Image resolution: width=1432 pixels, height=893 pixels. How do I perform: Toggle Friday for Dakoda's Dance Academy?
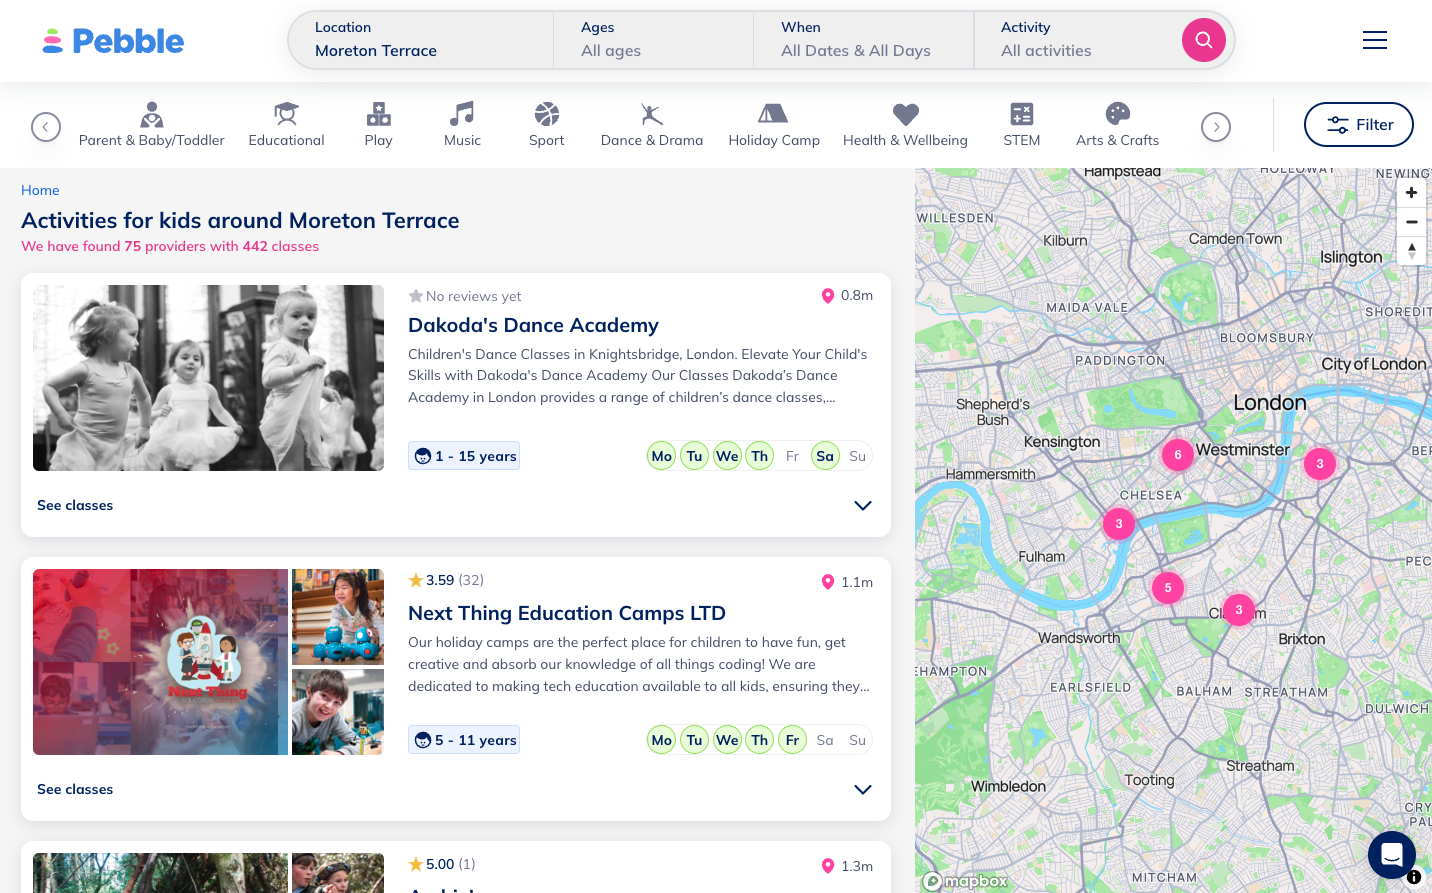coord(792,456)
